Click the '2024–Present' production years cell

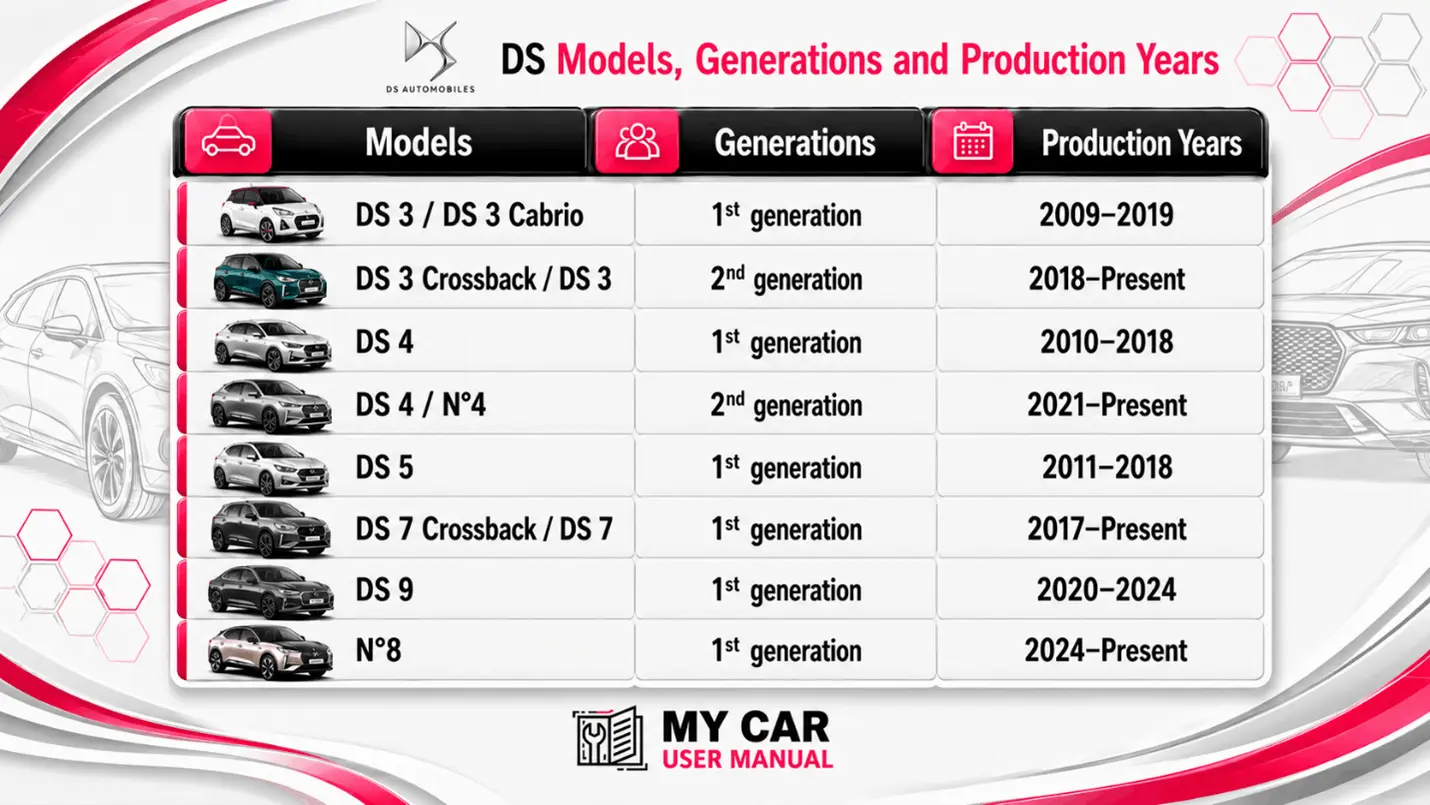(x=1101, y=651)
